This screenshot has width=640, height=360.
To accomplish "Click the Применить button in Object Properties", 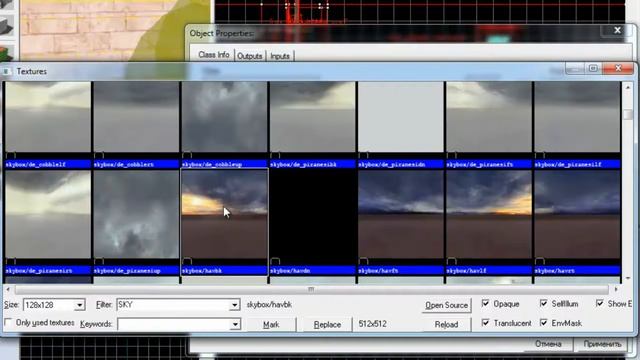I will point(602,344).
